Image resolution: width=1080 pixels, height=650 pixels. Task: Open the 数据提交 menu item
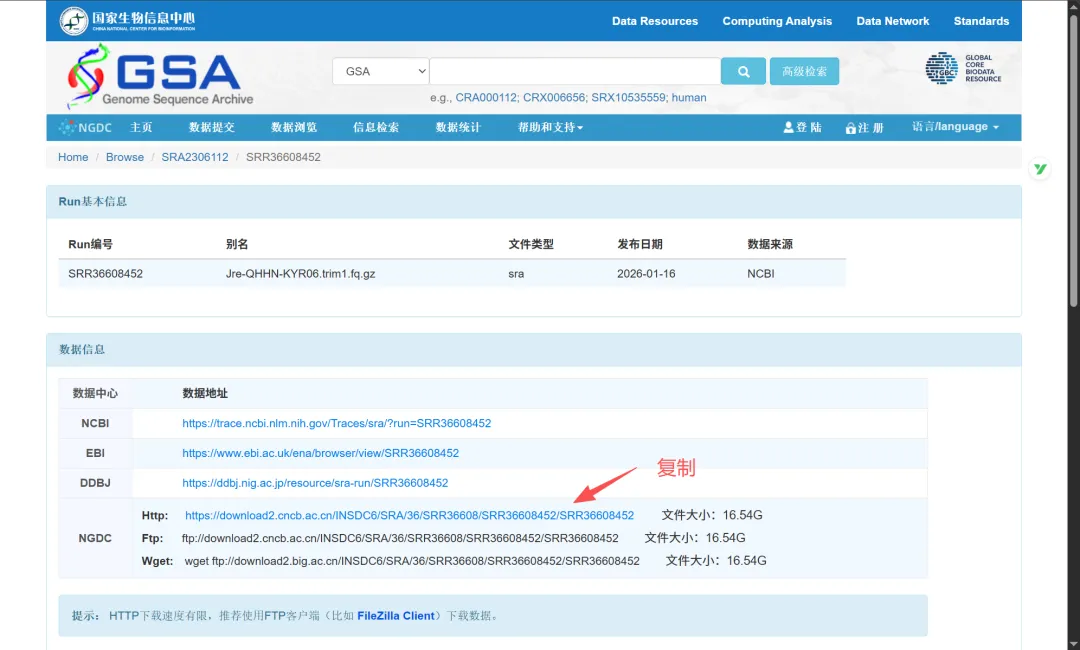[212, 127]
